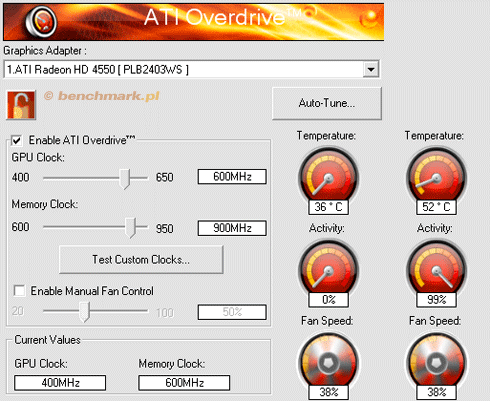
Task: Open the Graphics Adapter dropdown arrow
Action: coord(371,70)
